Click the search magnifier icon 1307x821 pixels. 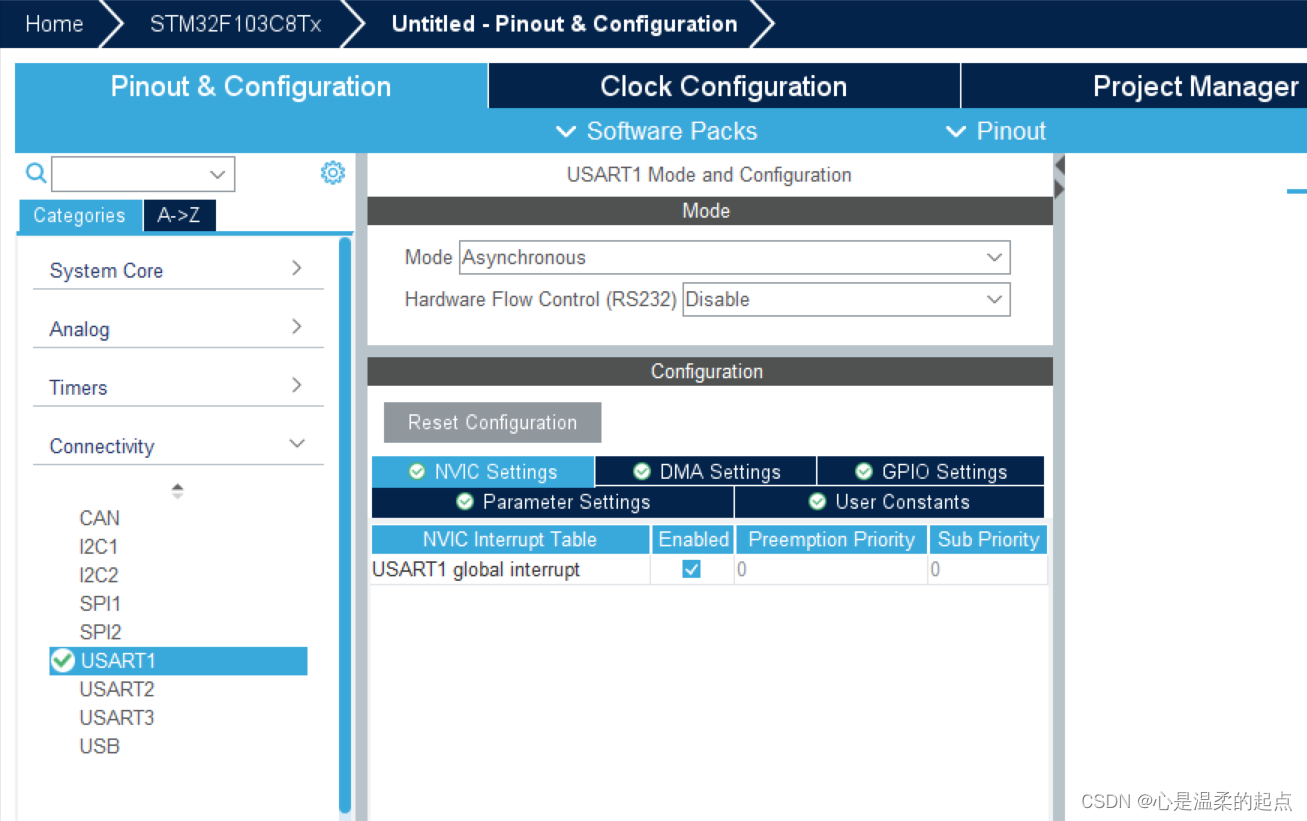click(36, 173)
